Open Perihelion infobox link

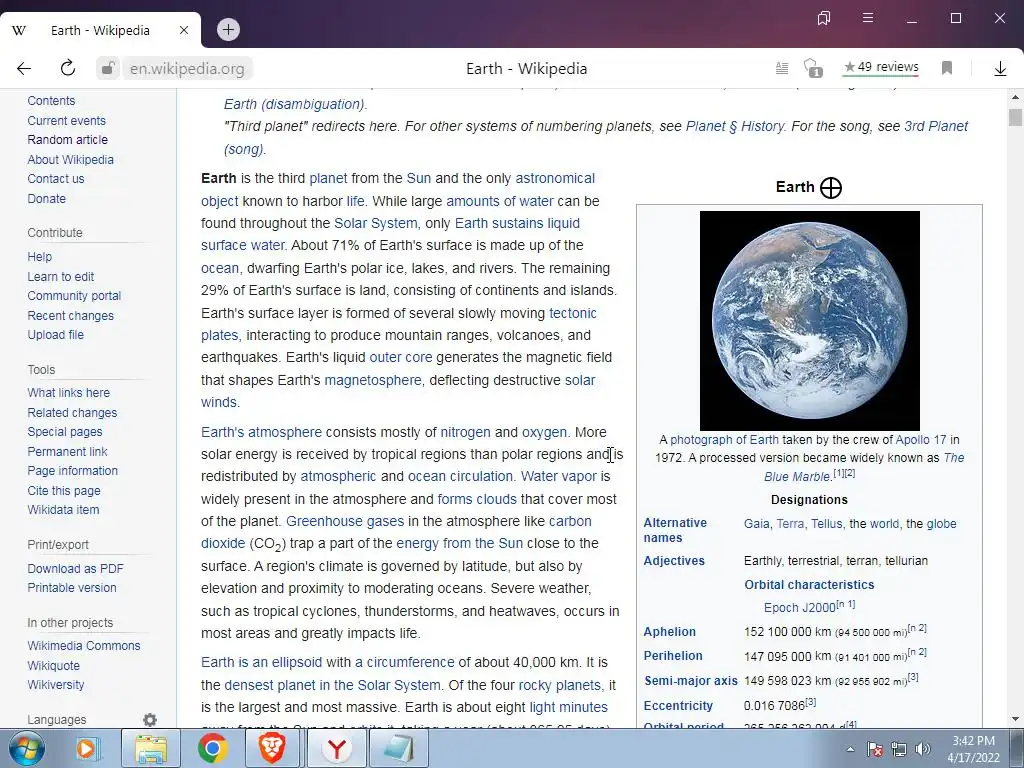[x=673, y=656]
